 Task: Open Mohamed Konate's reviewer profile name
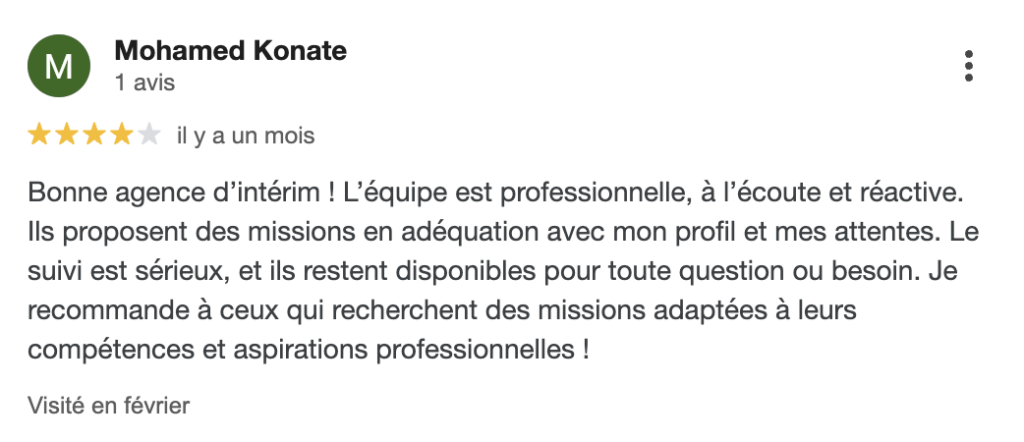click(231, 50)
